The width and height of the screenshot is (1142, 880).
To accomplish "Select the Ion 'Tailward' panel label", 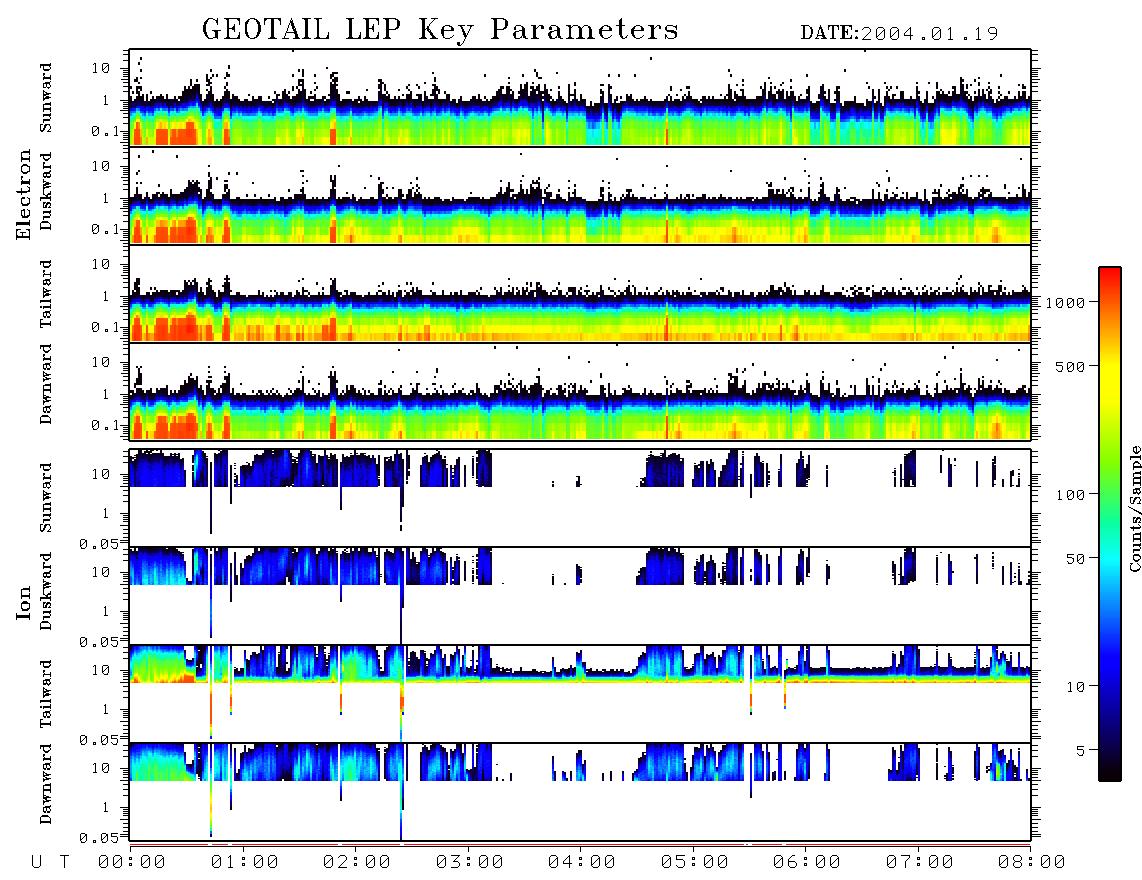I will (x=46, y=694).
